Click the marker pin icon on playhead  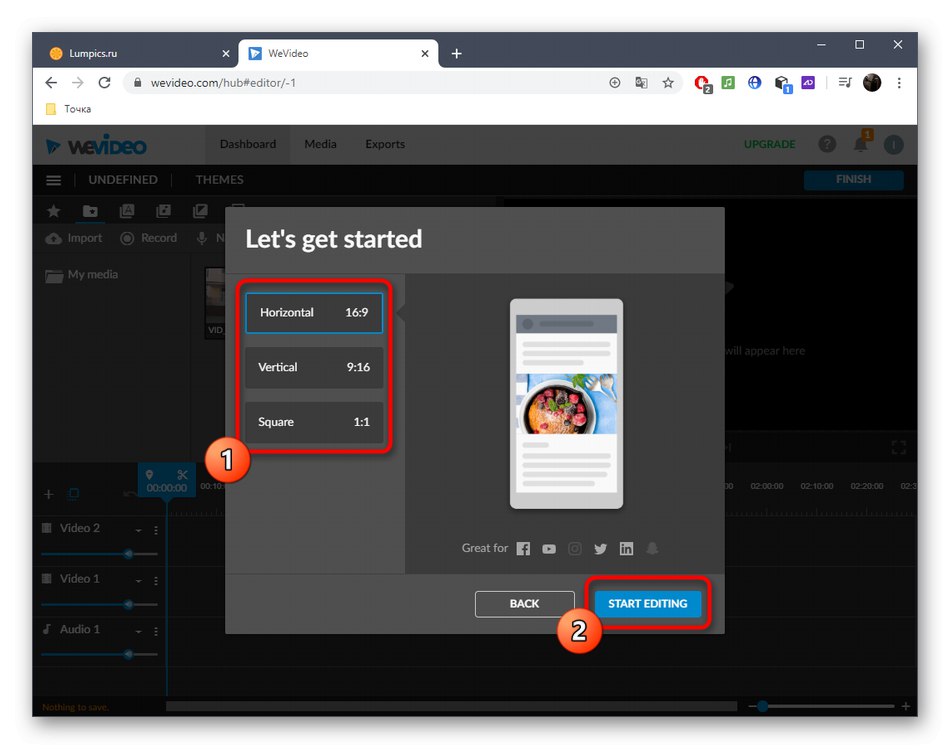tap(150, 474)
